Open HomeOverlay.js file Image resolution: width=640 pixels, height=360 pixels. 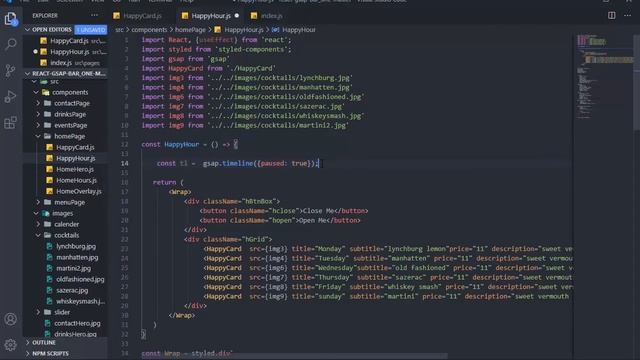point(79,191)
